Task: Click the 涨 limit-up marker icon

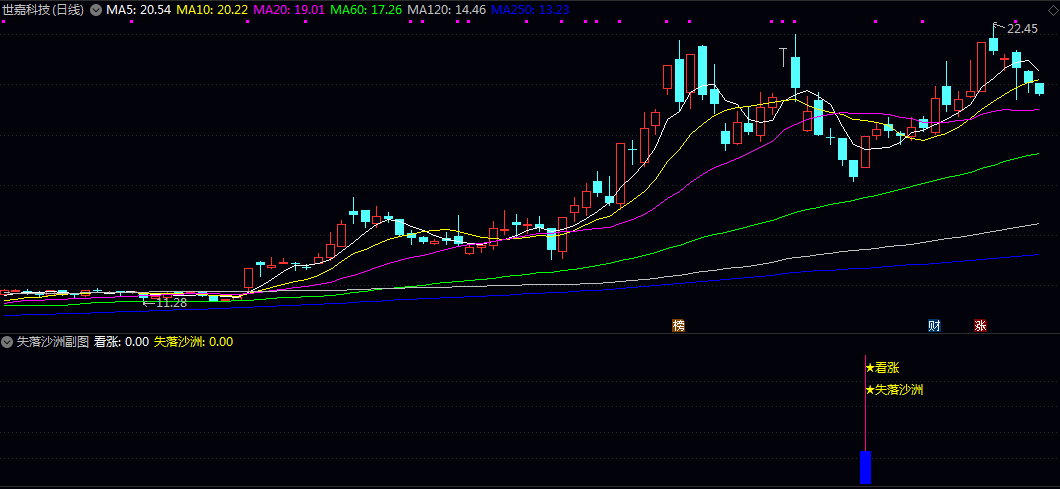Action: point(980,325)
